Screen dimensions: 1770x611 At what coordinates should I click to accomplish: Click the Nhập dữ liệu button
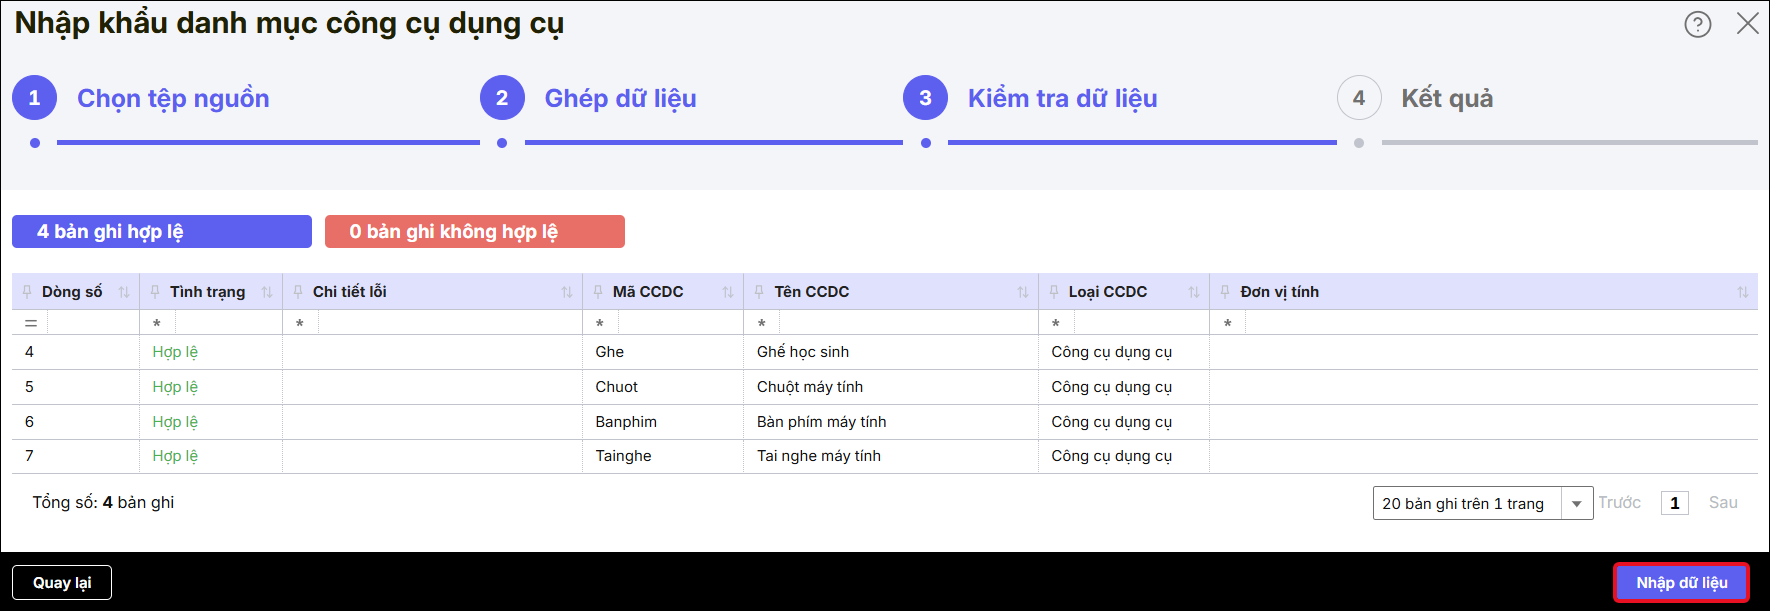coord(1681,583)
